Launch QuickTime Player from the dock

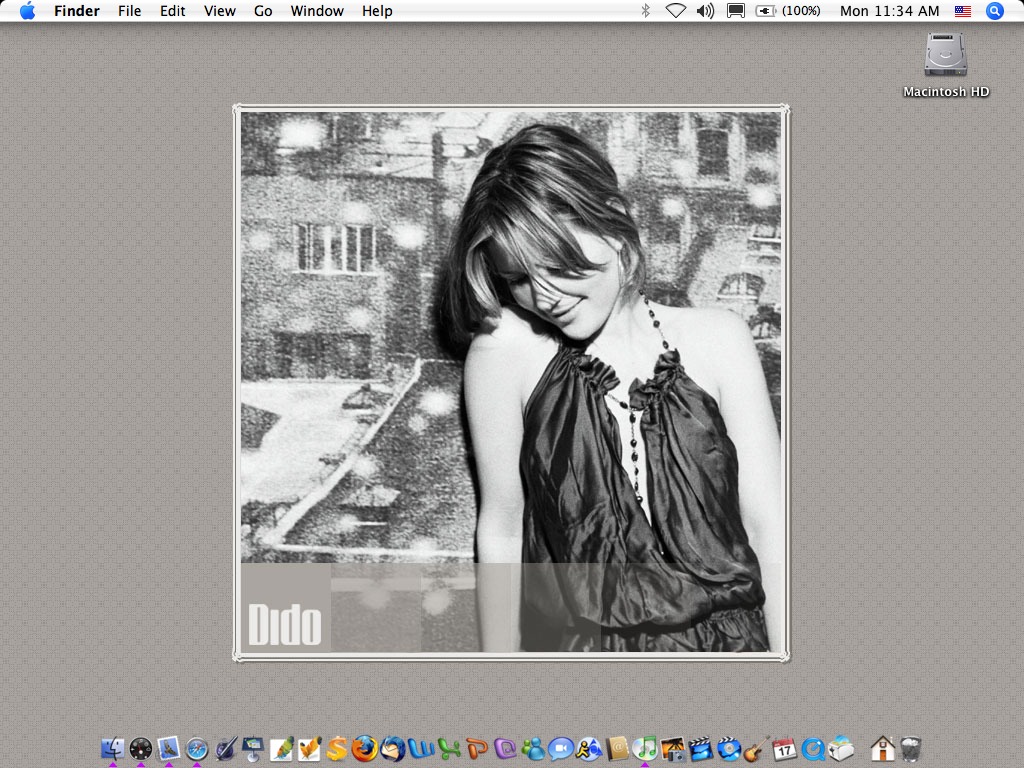(813, 748)
